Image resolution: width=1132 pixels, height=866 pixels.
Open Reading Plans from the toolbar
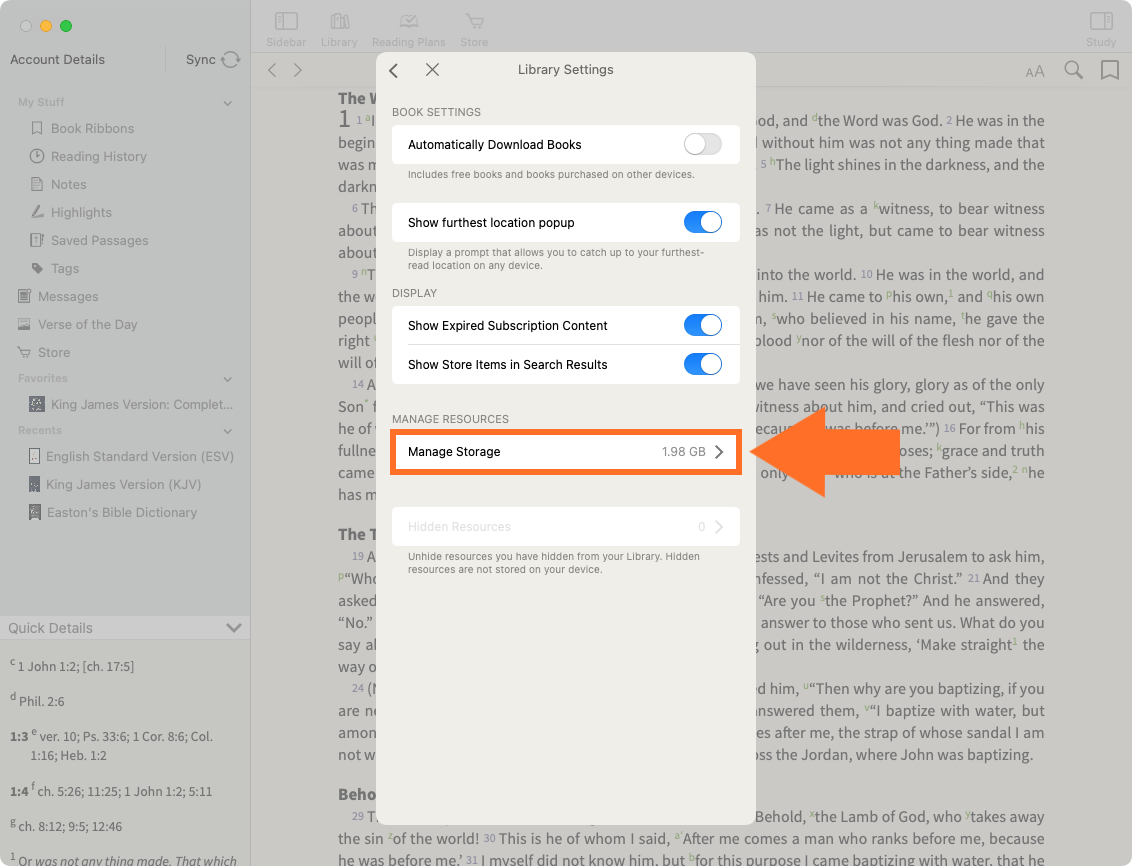pos(408,23)
